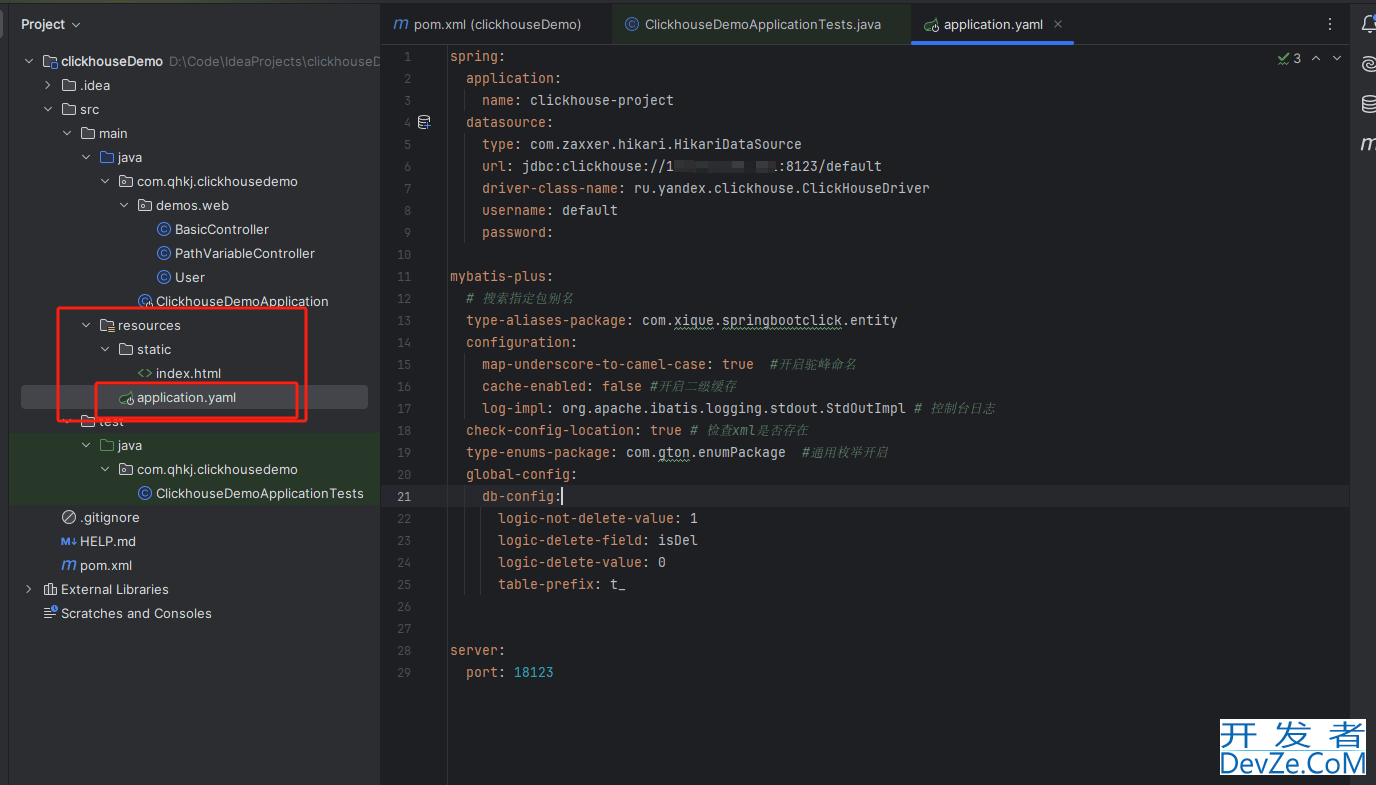Click the External Libraries icon
The height and width of the screenshot is (785, 1376).
click(50, 589)
